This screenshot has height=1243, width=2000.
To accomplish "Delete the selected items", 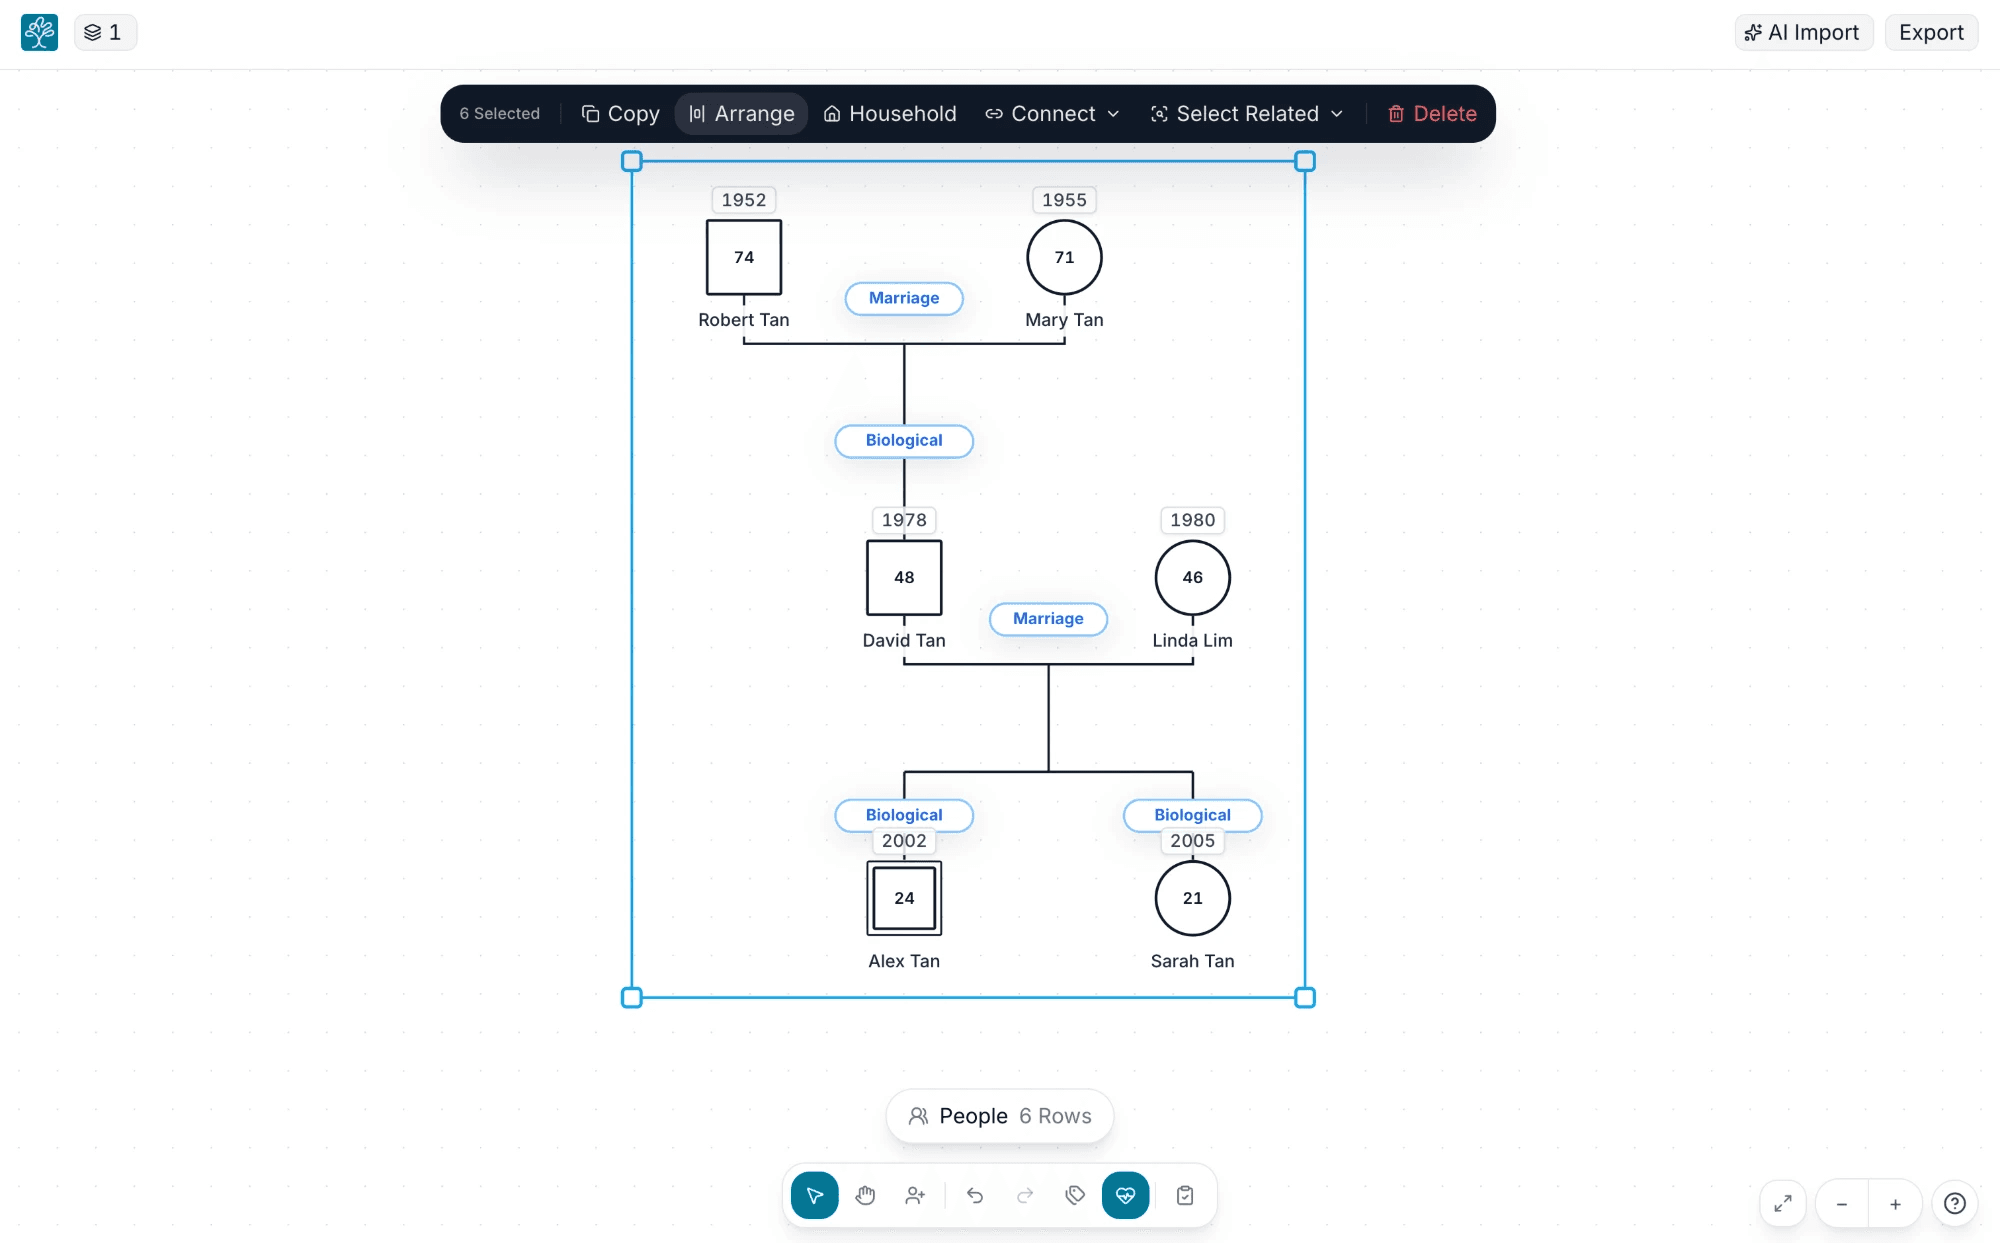I will point(1432,114).
